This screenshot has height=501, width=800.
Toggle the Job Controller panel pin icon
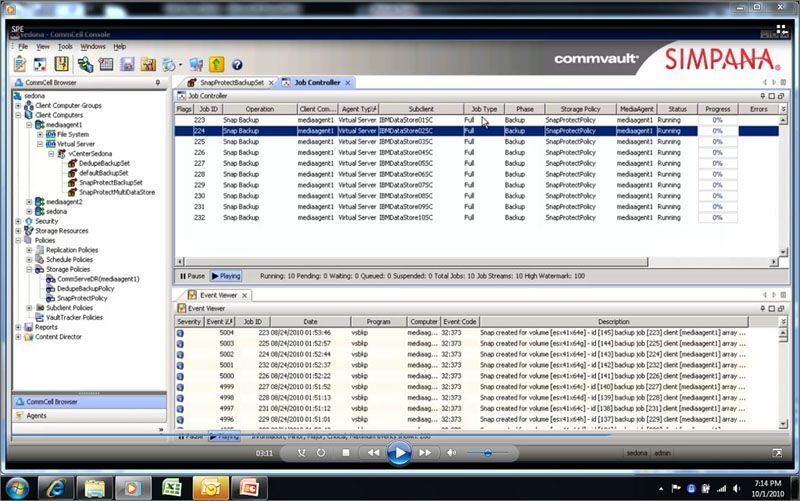(x=763, y=96)
